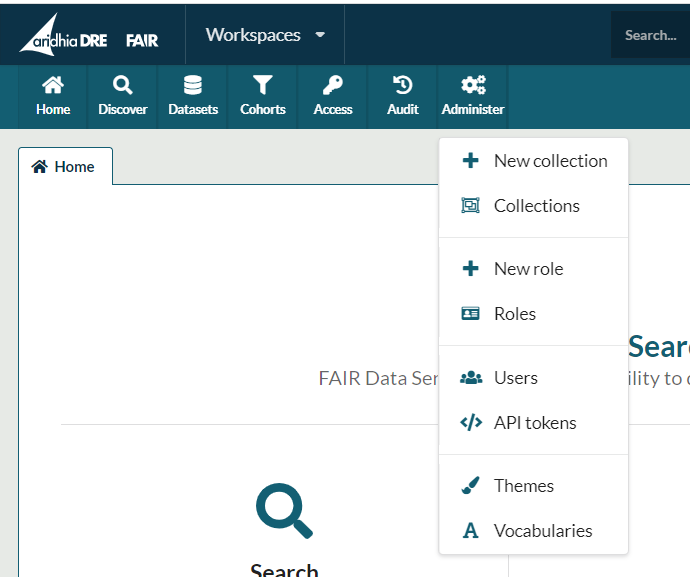Switch to the Home tab
Screen dimensions: 690x577
[x=64, y=167]
